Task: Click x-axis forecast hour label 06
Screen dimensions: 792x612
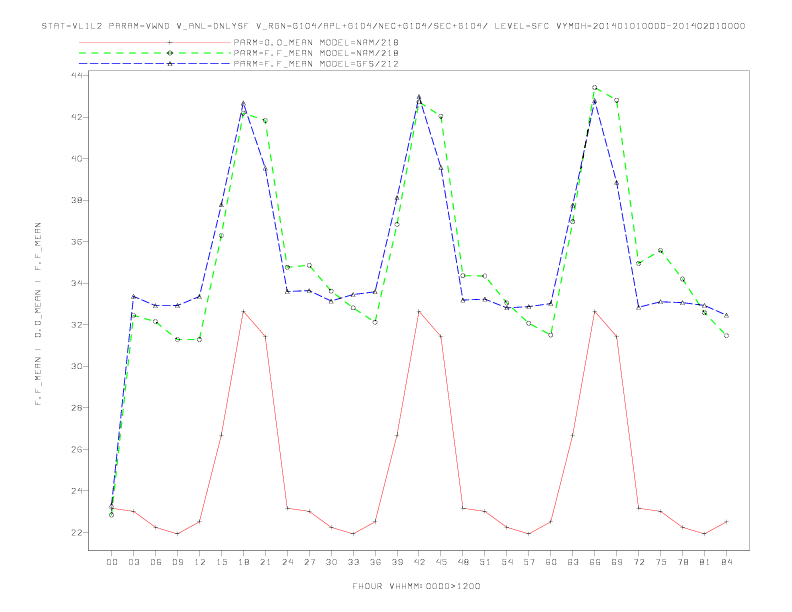Action: (156, 562)
